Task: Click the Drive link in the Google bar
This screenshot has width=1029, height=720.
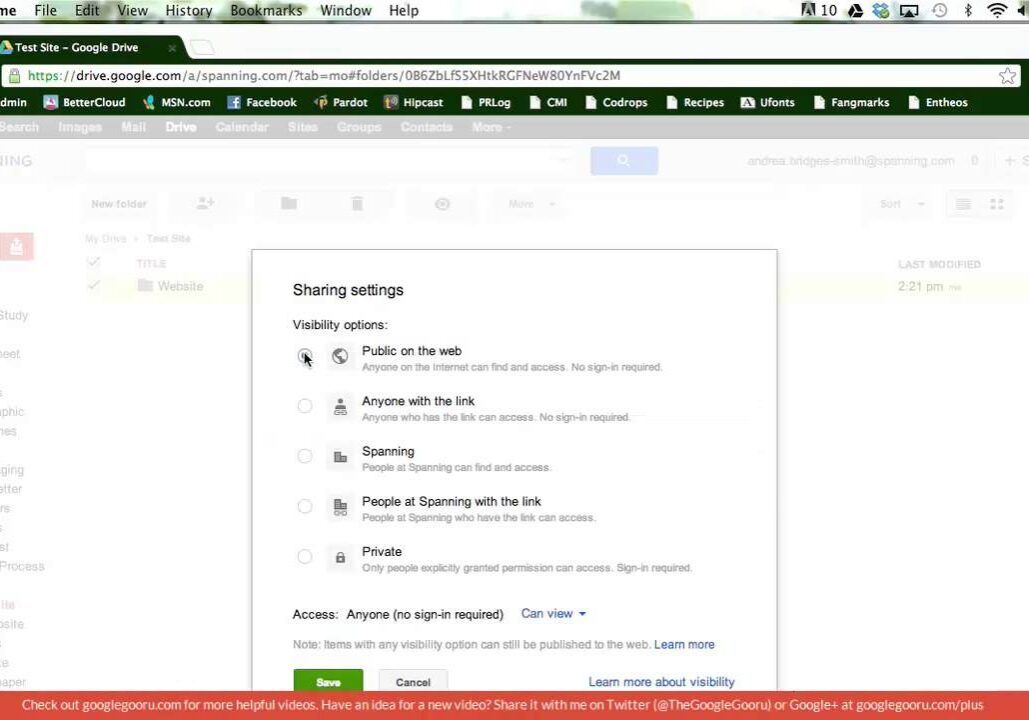Action: pos(180,127)
